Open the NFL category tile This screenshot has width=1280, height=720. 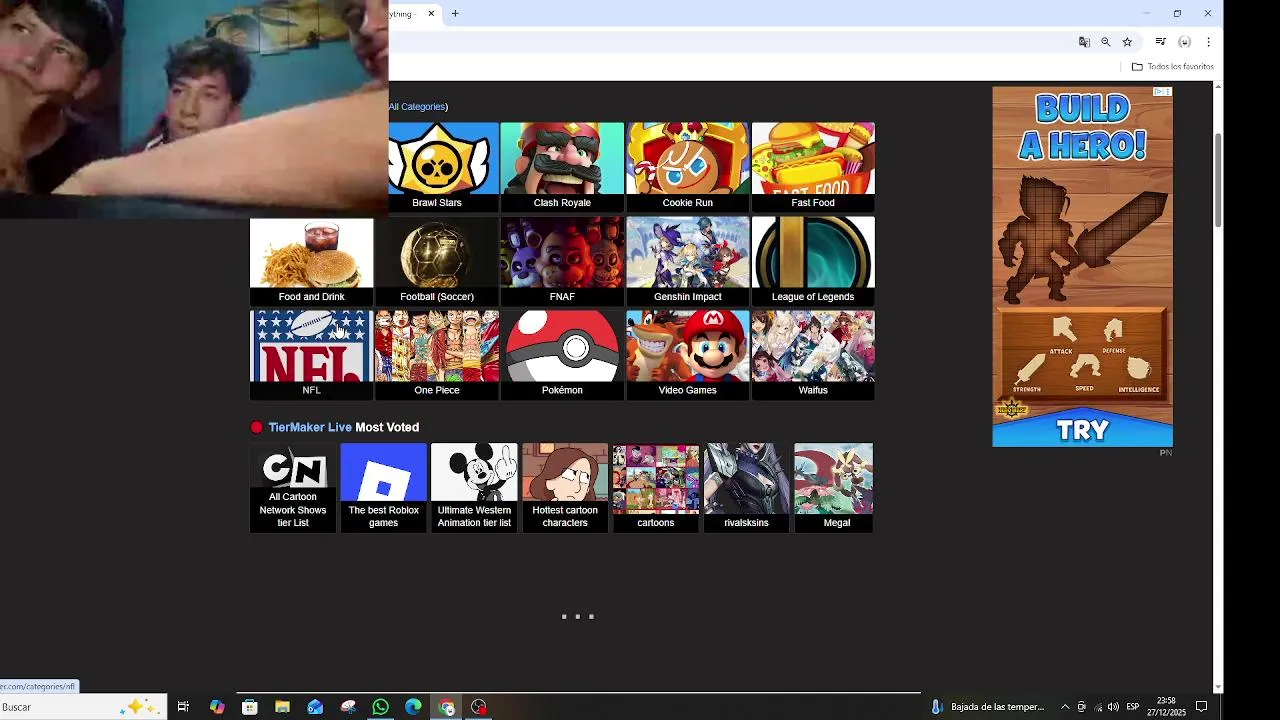pos(311,355)
